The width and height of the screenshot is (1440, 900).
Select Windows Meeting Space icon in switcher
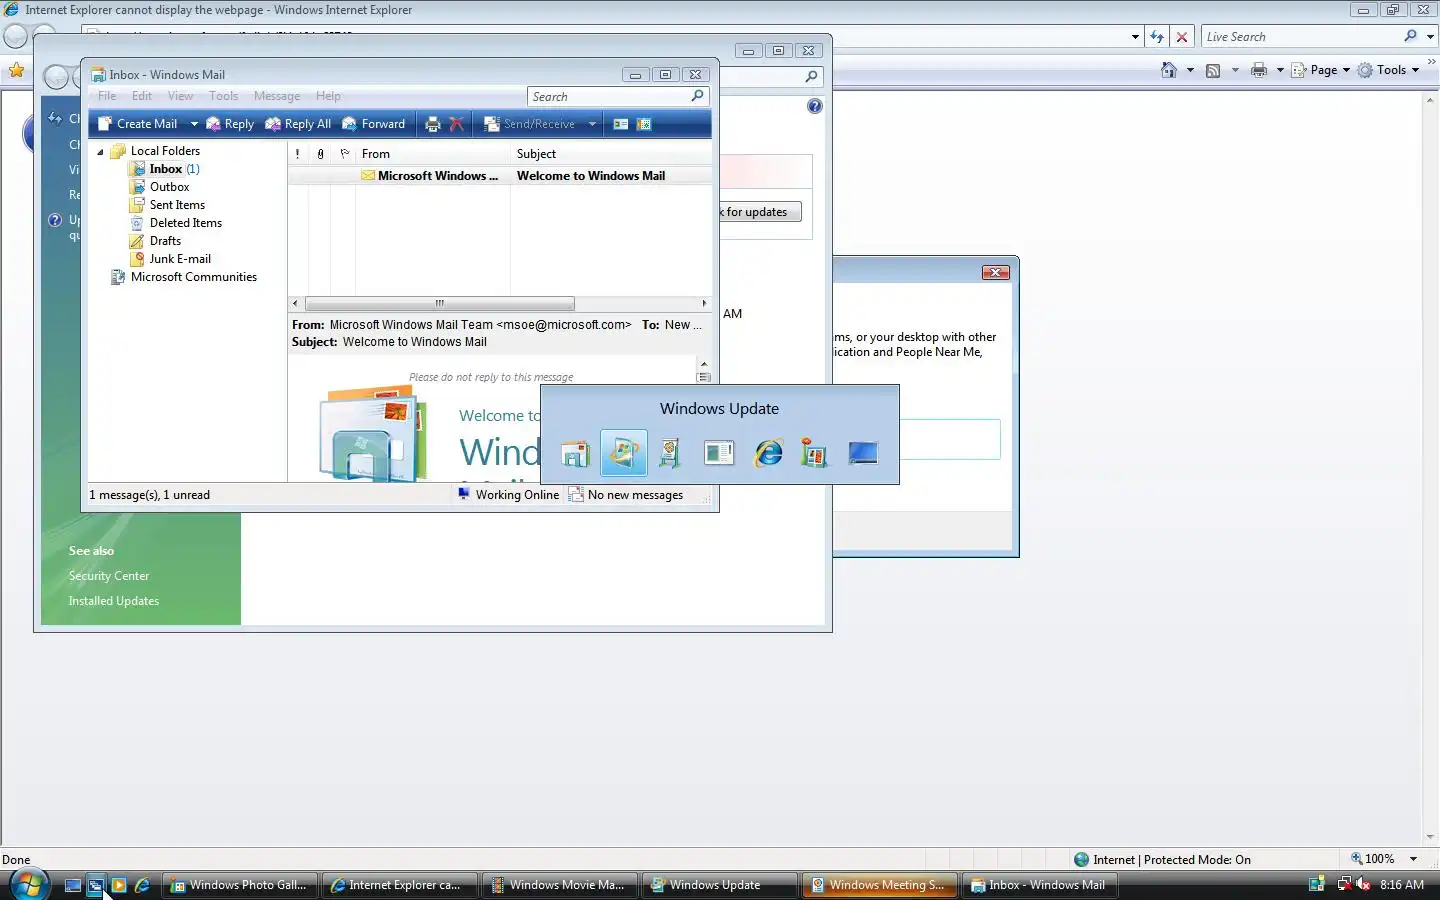tap(670, 453)
